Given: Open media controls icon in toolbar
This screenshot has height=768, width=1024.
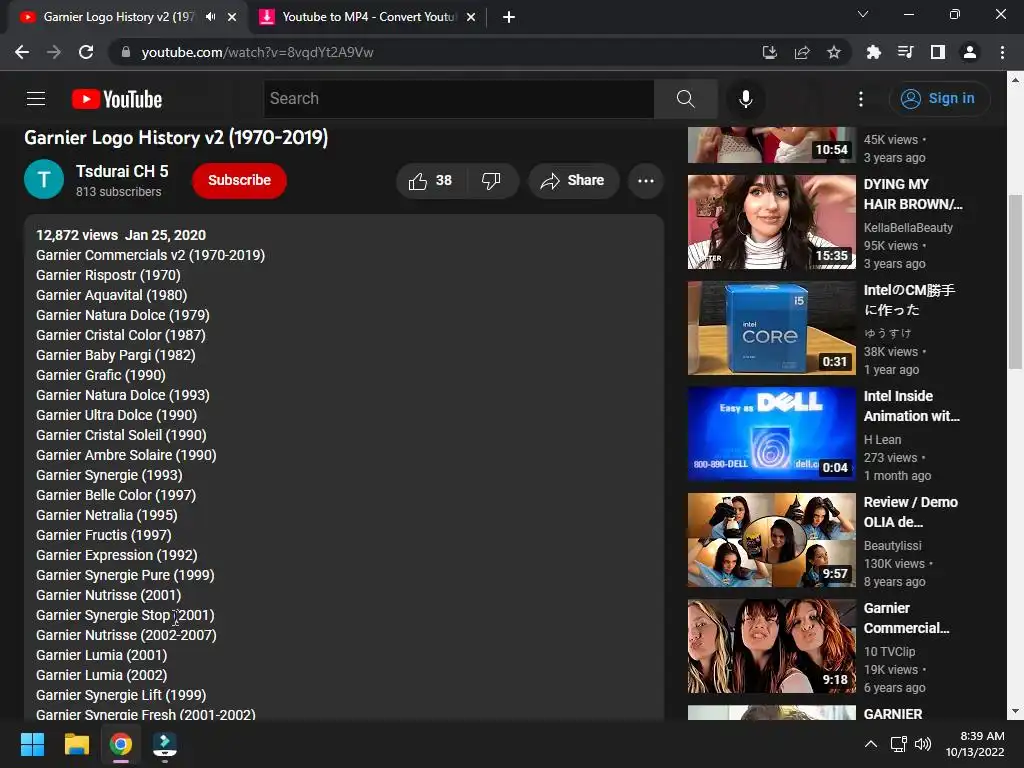Looking at the screenshot, I should pos(905,52).
